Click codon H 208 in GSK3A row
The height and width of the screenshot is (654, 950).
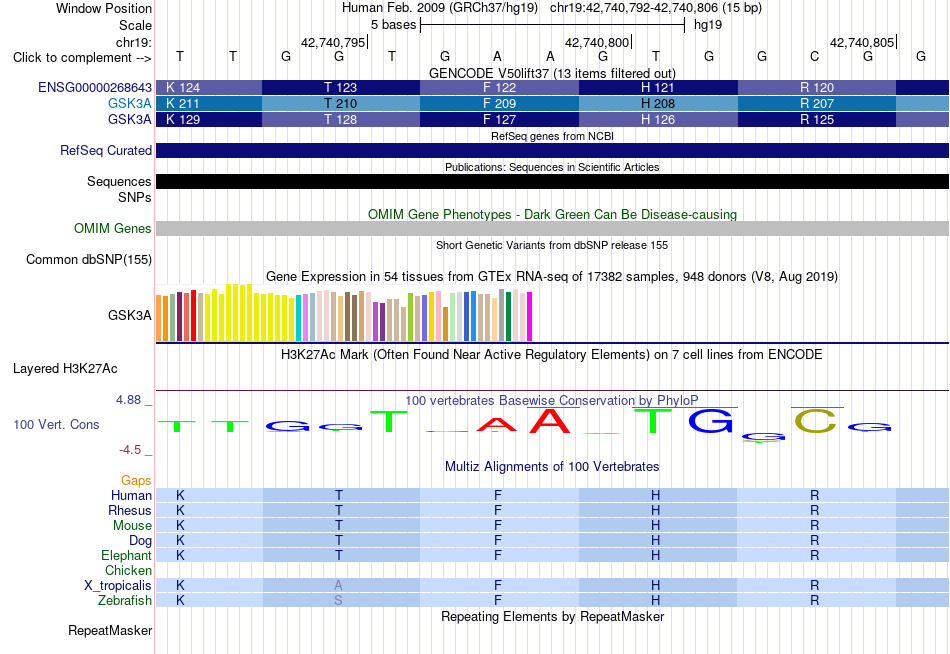[x=659, y=104]
